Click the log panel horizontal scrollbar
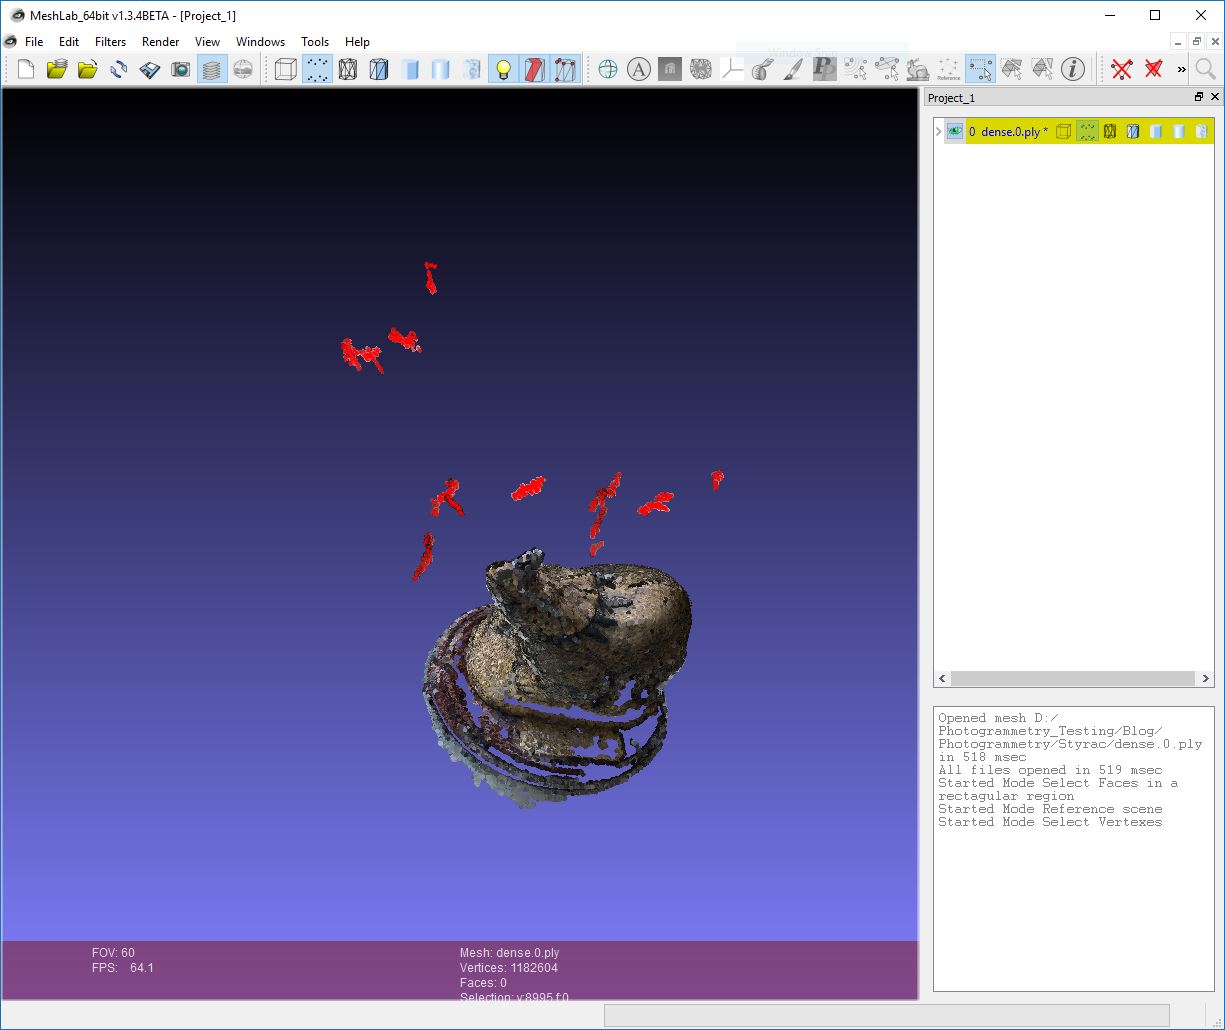The width and height of the screenshot is (1225, 1030). click(x=890, y=1014)
